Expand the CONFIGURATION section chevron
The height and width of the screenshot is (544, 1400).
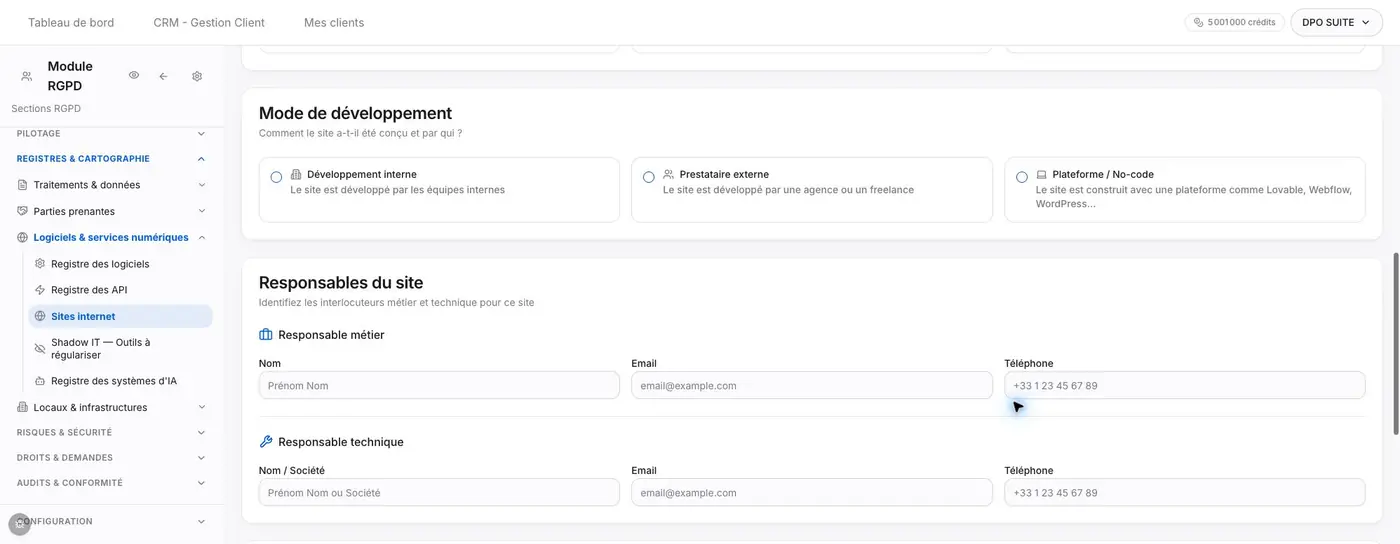pos(201,522)
